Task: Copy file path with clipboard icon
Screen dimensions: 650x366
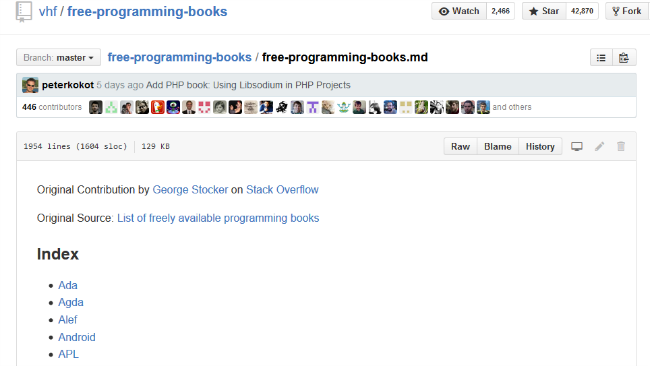Action: point(624,58)
